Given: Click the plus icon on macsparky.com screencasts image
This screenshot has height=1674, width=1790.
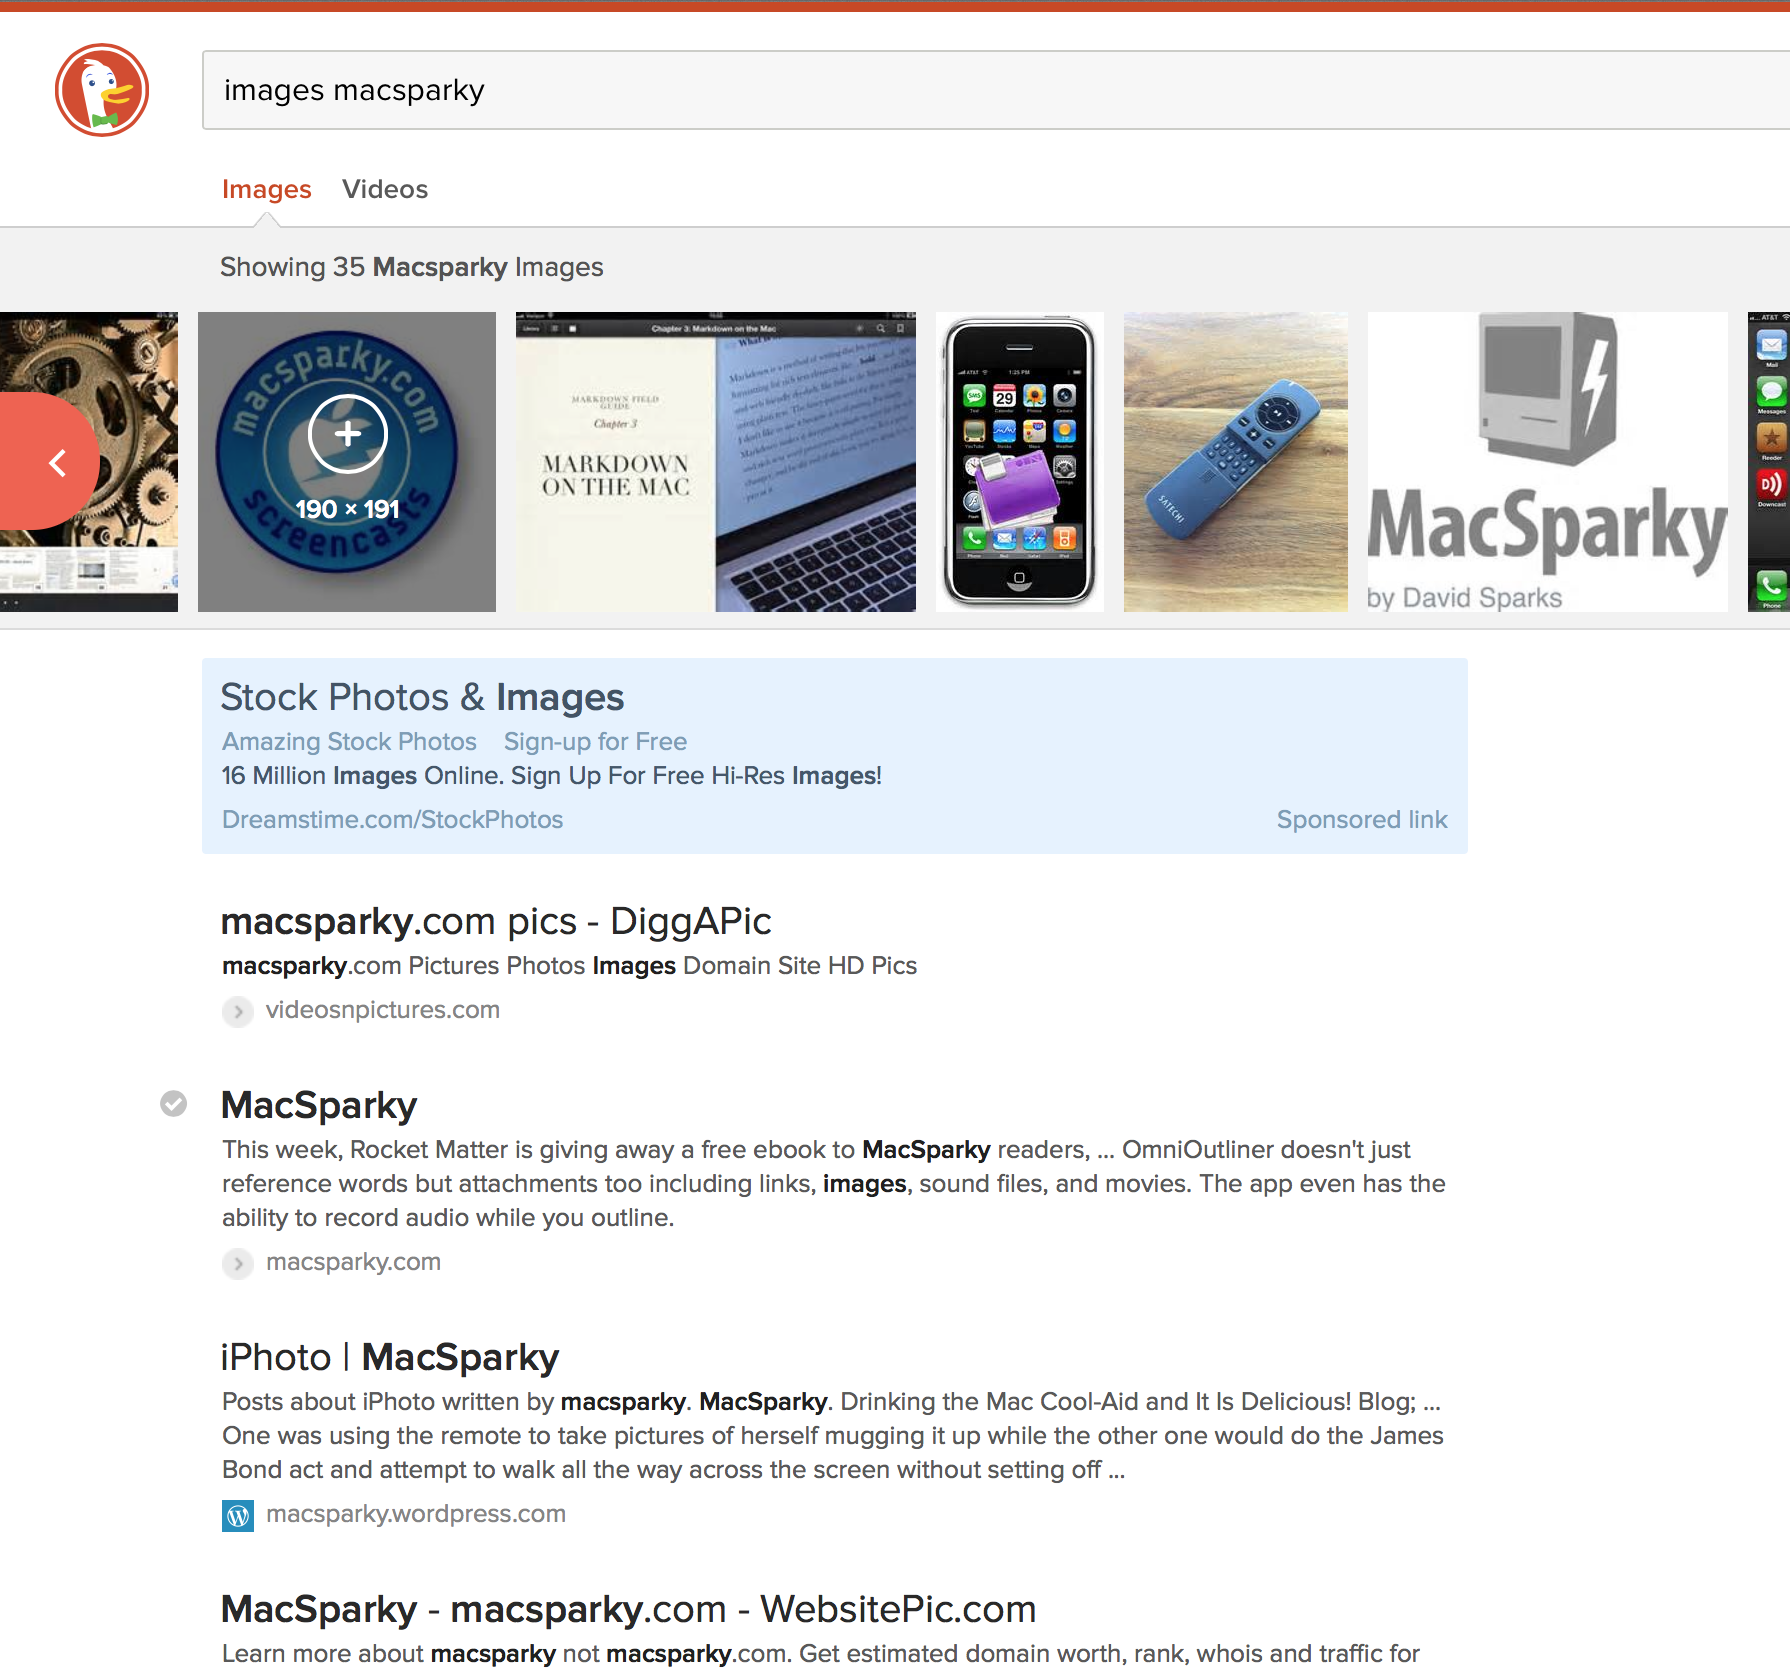Looking at the screenshot, I should click(x=347, y=434).
